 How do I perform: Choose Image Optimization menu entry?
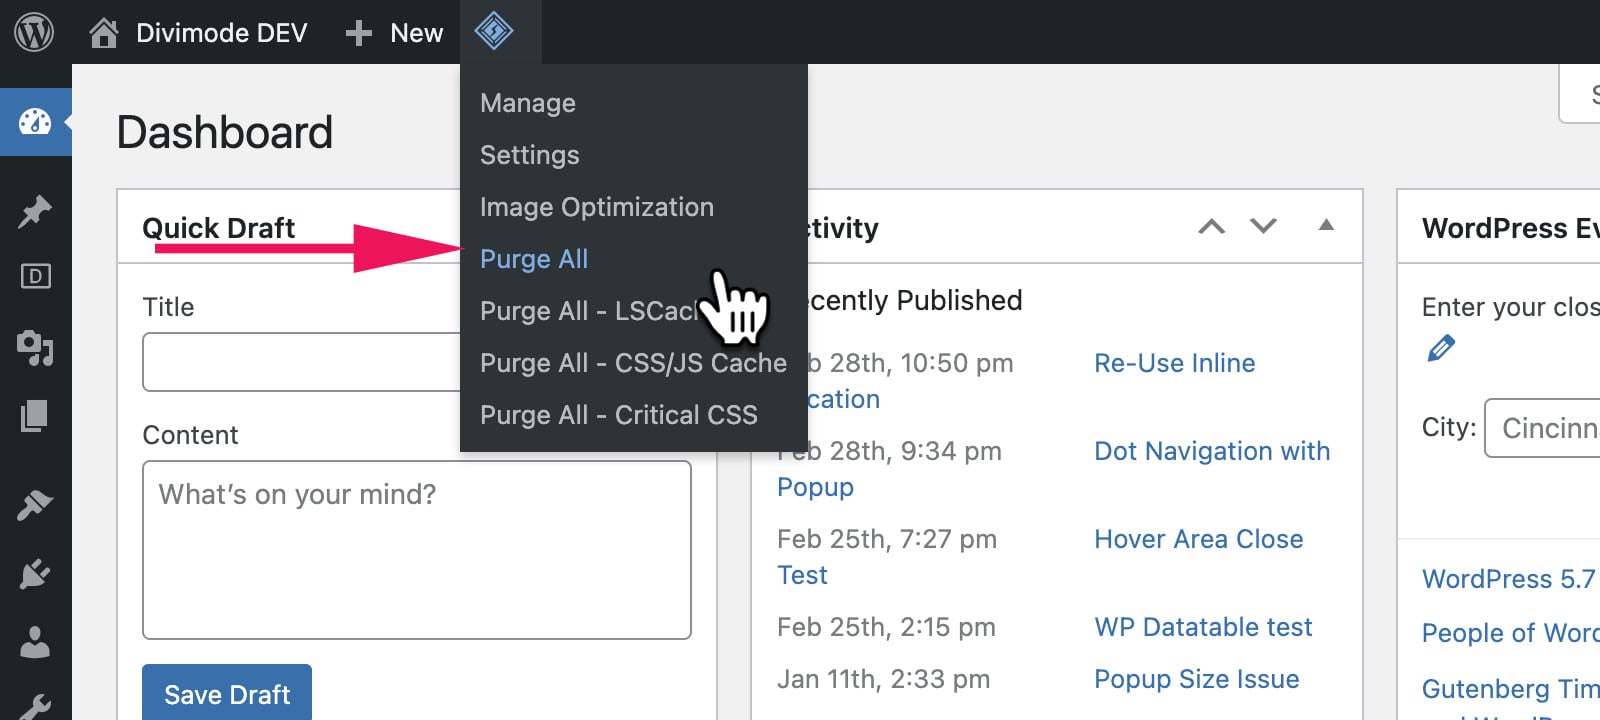coord(597,207)
